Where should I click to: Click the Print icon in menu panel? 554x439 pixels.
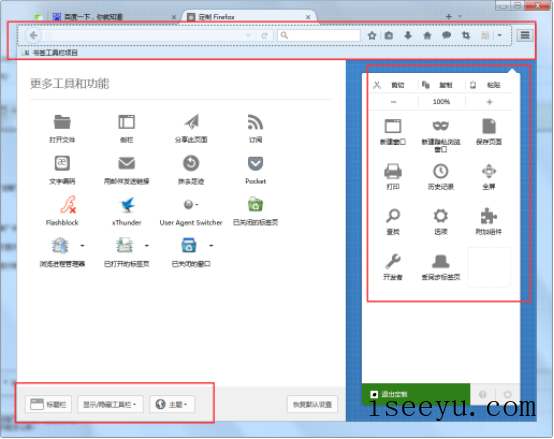point(393,172)
